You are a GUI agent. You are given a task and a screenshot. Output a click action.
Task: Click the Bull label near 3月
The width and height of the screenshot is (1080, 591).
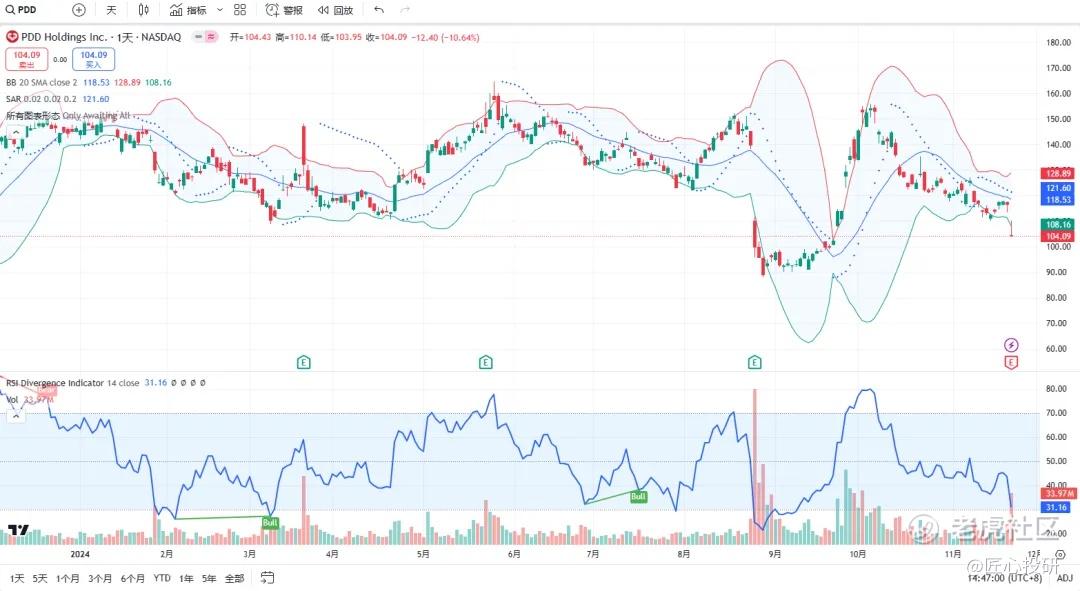pyautogui.click(x=270, y=523)
